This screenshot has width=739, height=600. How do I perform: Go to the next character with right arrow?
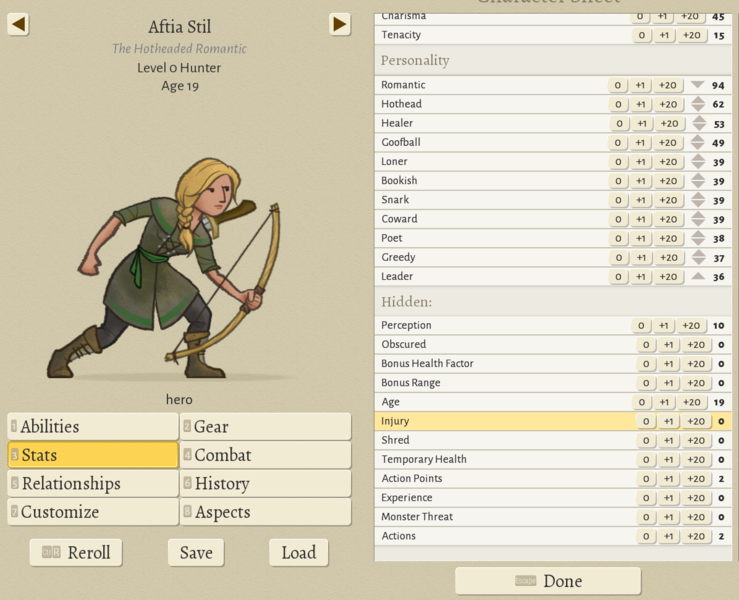340,24
